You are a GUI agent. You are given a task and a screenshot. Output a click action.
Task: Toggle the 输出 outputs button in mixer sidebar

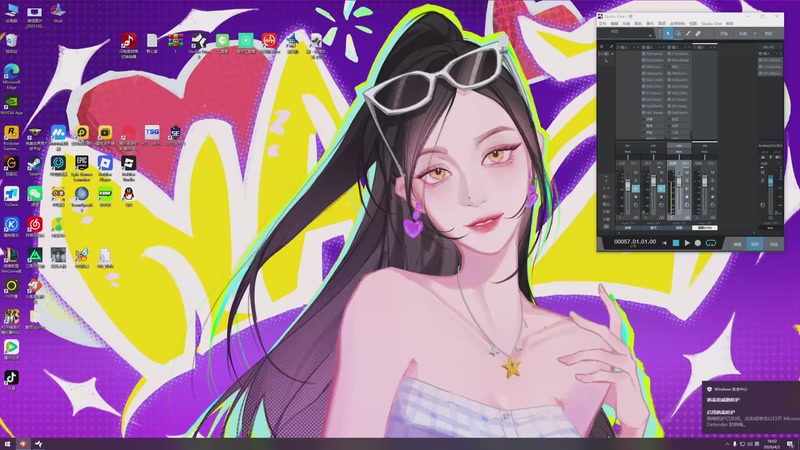pyautogui.click(x=606, y=205)
